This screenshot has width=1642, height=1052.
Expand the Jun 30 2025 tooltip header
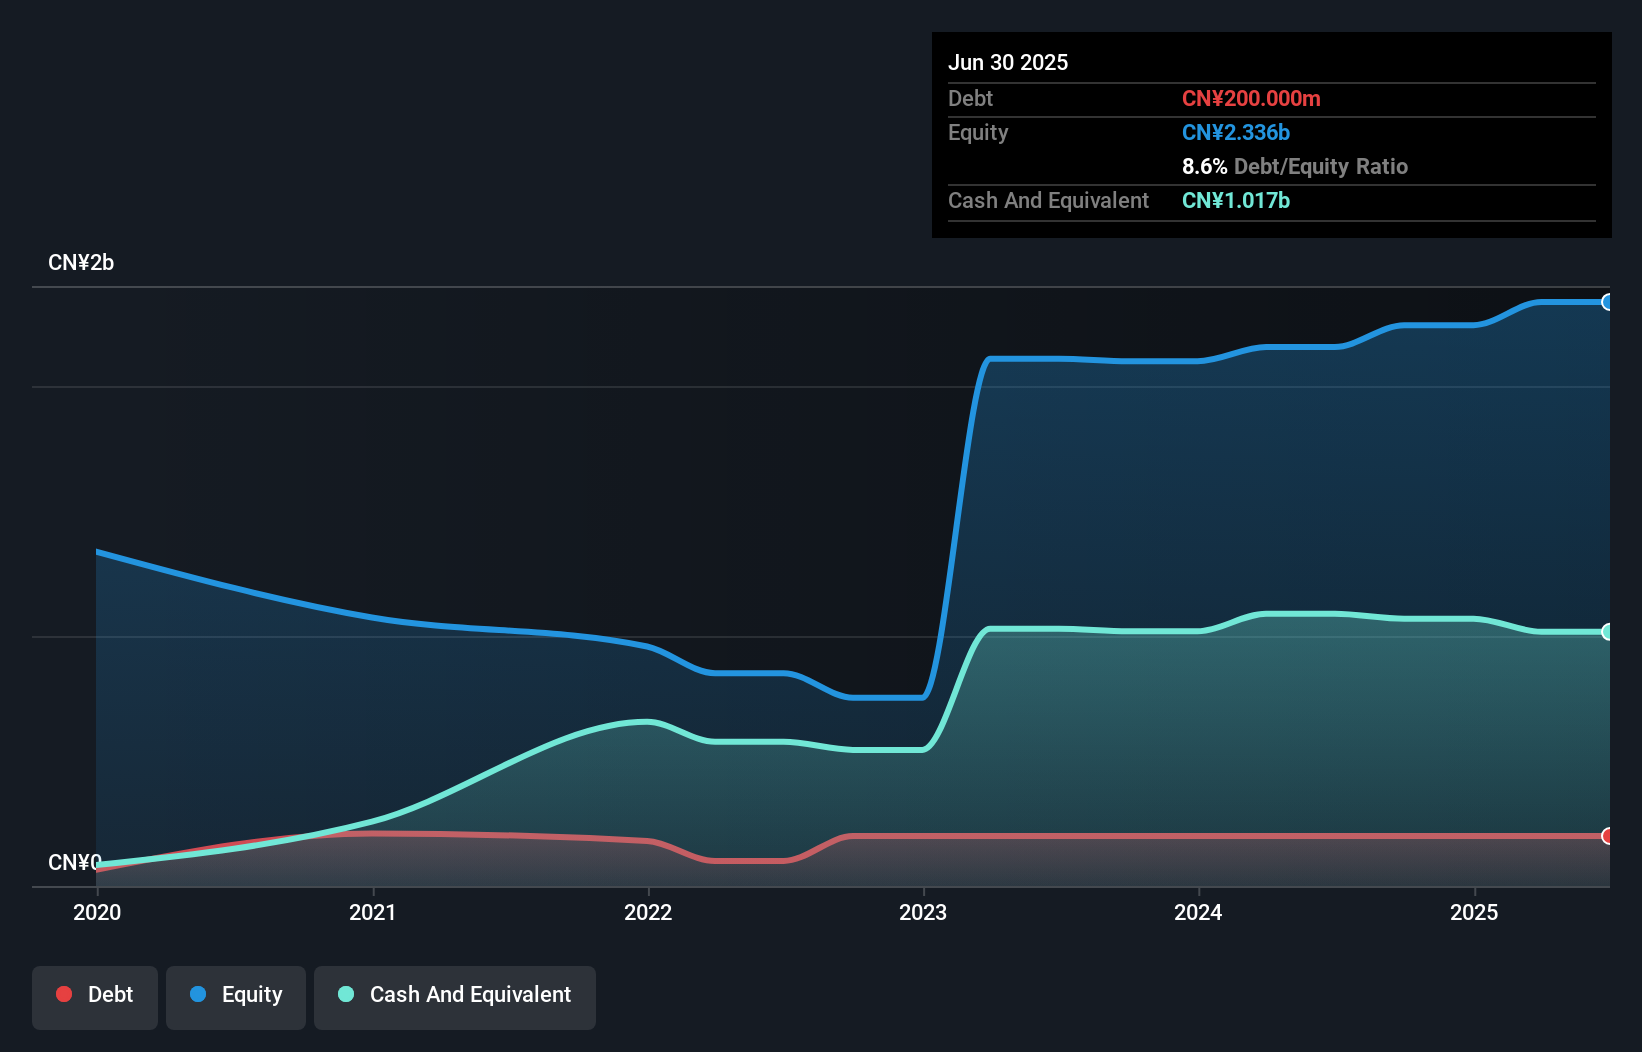[x=1008, y=62]
